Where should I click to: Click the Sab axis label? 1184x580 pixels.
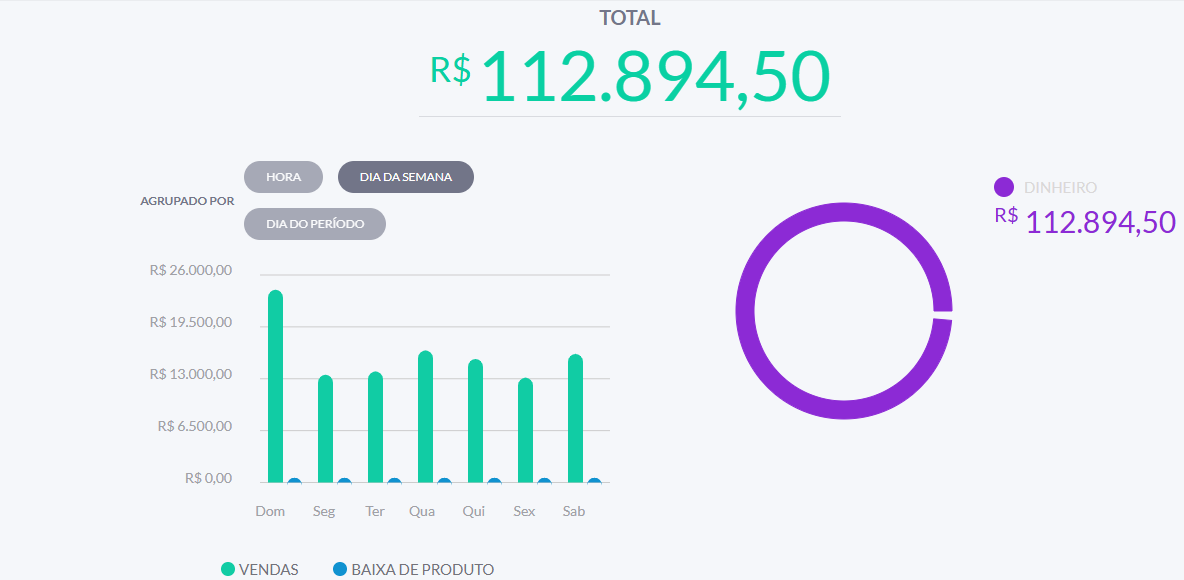[574, 511]
